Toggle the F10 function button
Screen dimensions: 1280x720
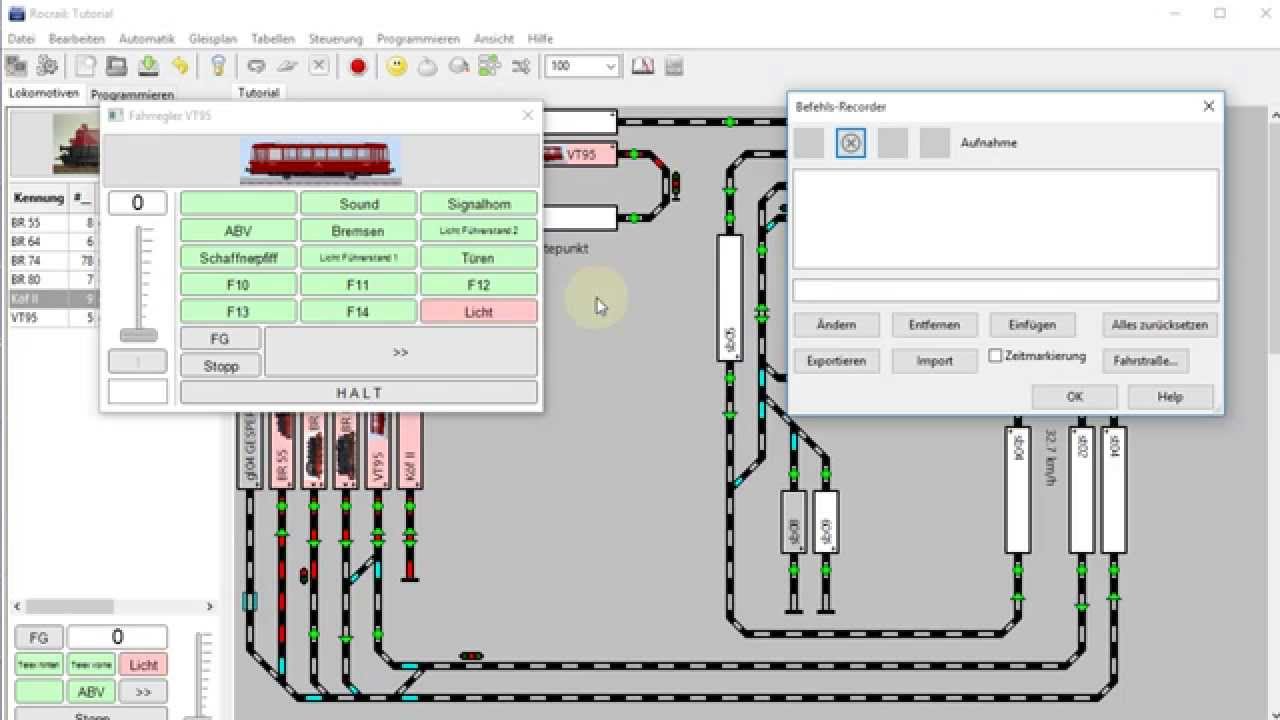click(x=238, y=285)
